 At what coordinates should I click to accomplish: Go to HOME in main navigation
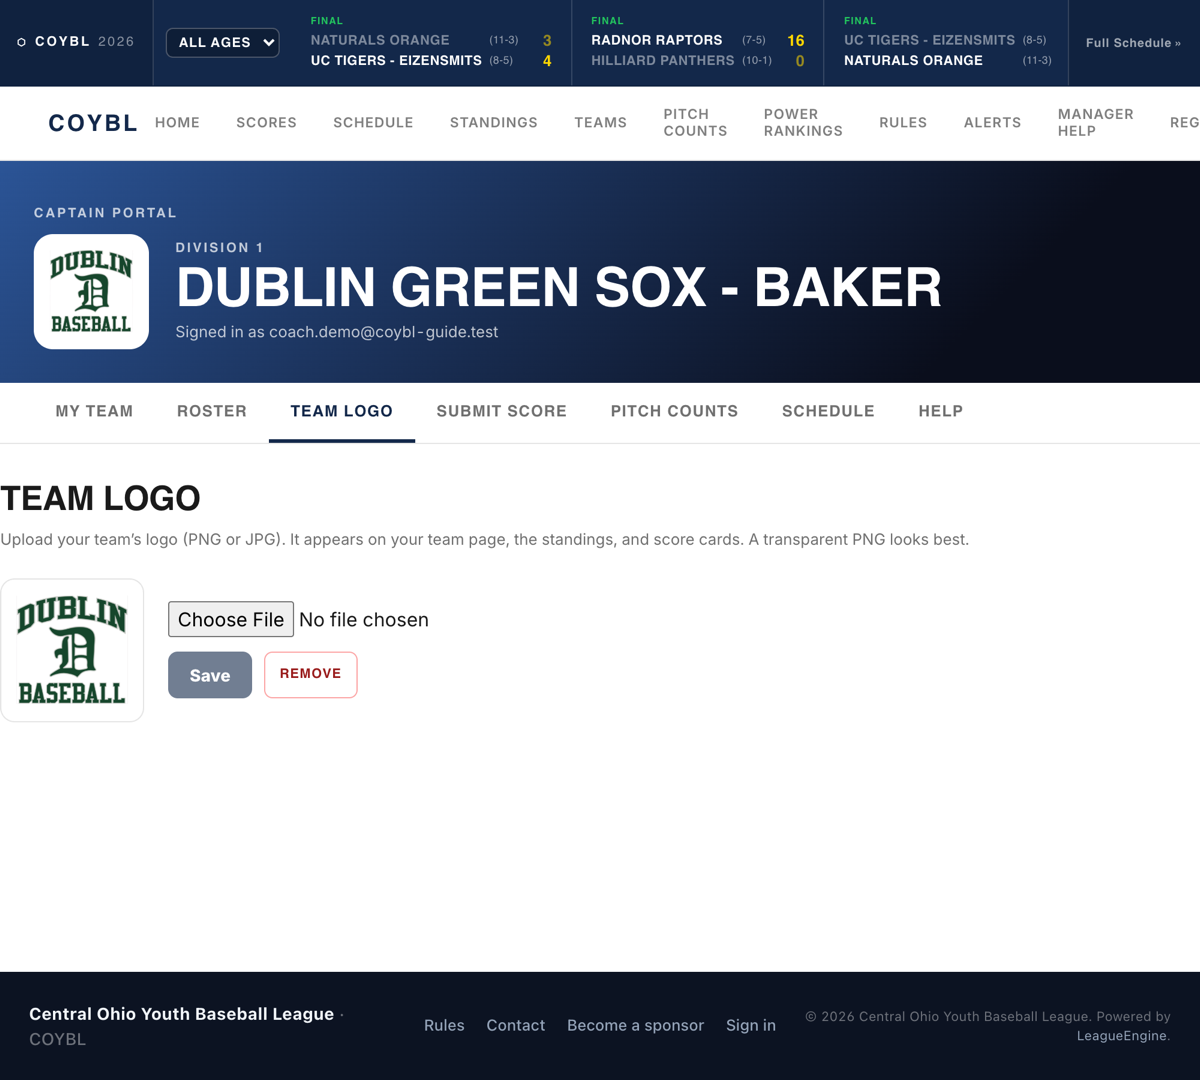coord(177,123)
